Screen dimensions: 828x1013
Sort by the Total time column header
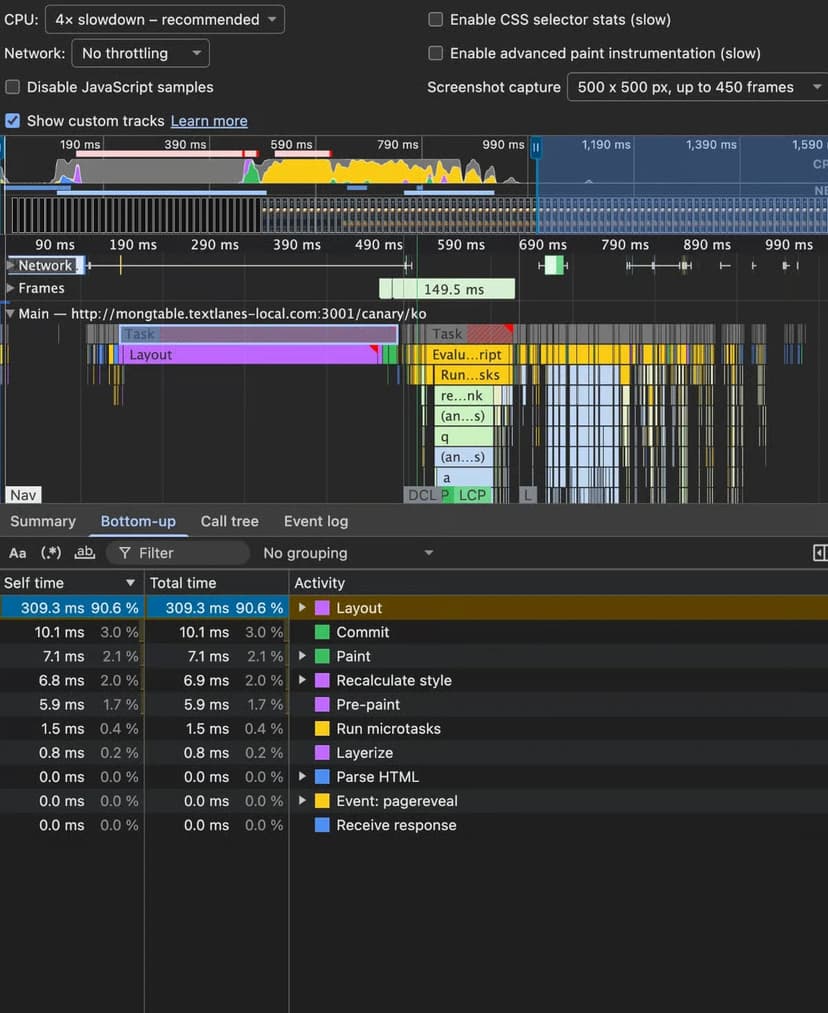[x=216, y=583]
